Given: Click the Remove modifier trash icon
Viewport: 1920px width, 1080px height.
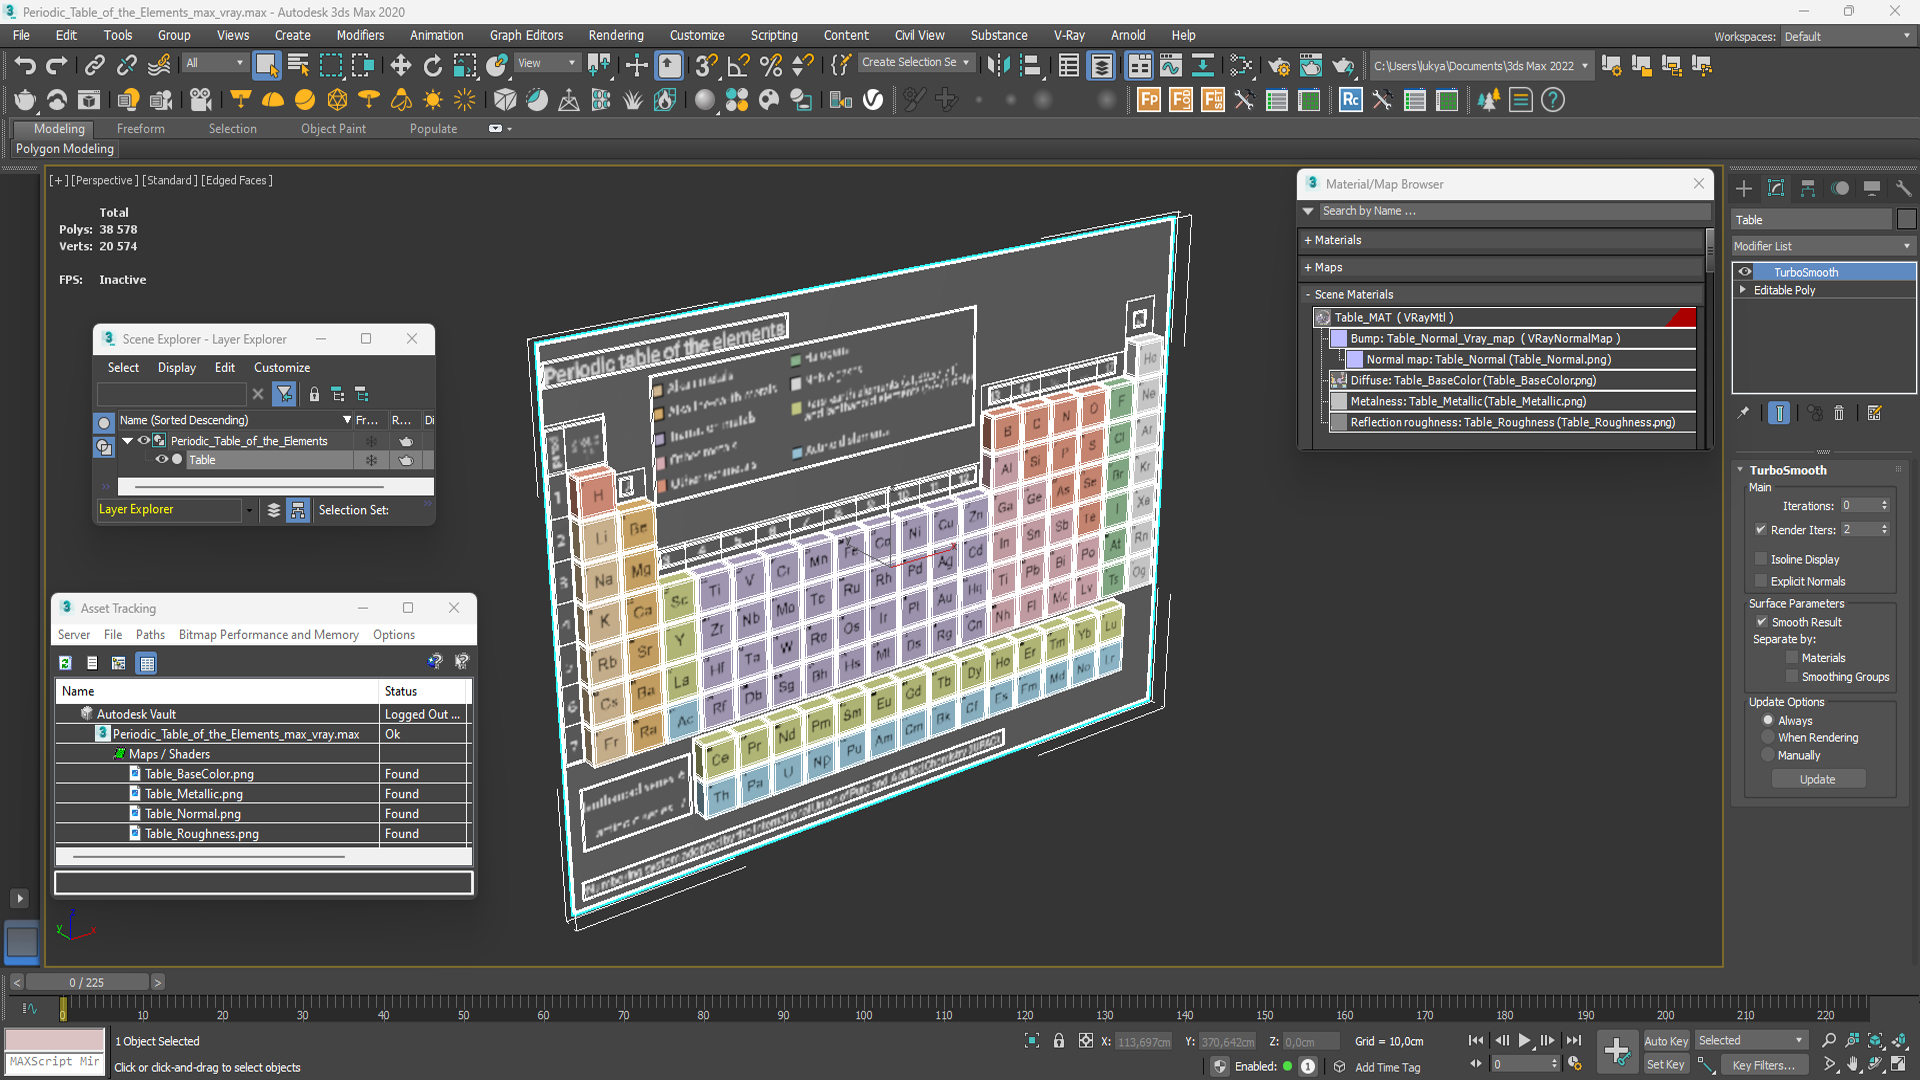Looking at the screenshot, I should pyautogui.click(x=1839, y=413).
